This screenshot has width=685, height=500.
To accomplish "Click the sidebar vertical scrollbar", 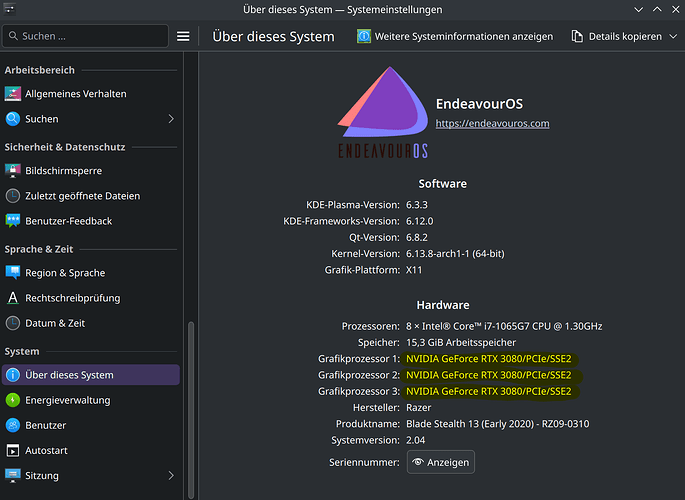I will (191, 409).
